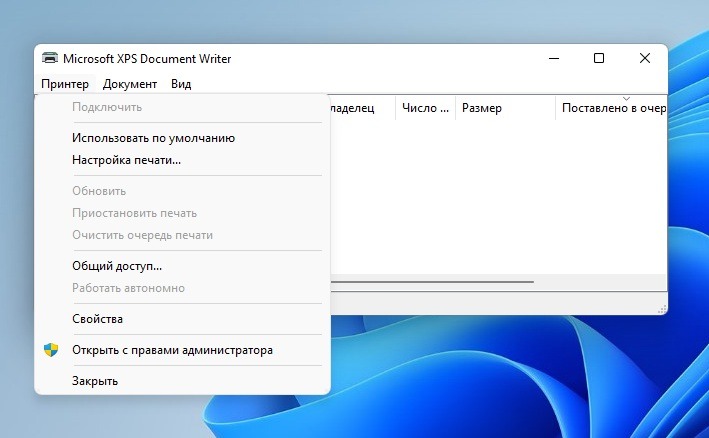This screenshot has height=438, width=709.
Task: Open the Документ menu
Action: point(130,84)
